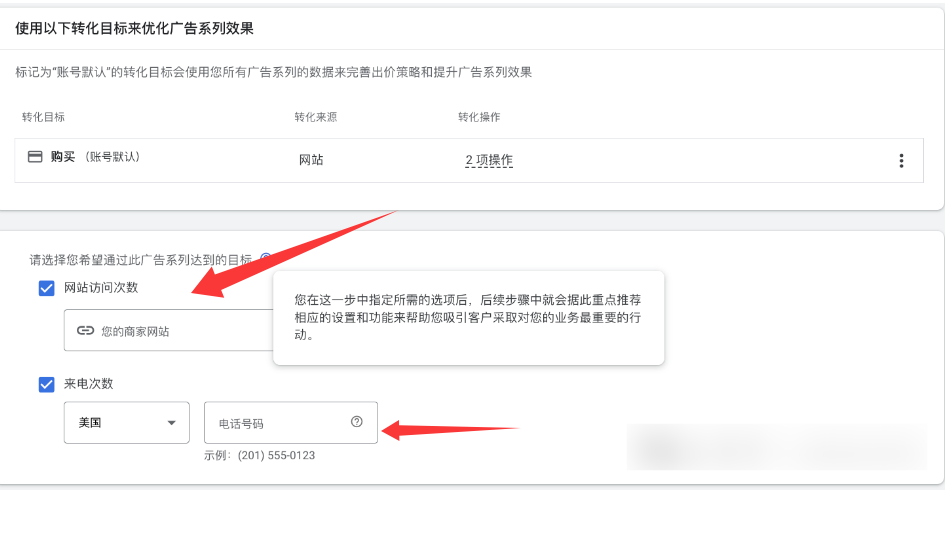Open the 2 项操作 conversion actions link

[x=488, y=160]
